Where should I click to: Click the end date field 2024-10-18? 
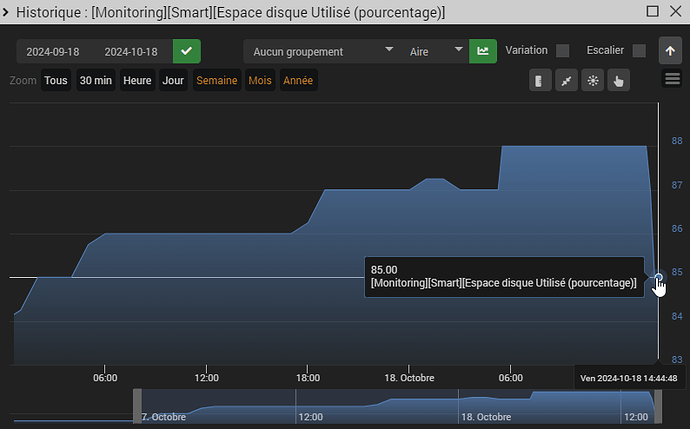point(131,51)
